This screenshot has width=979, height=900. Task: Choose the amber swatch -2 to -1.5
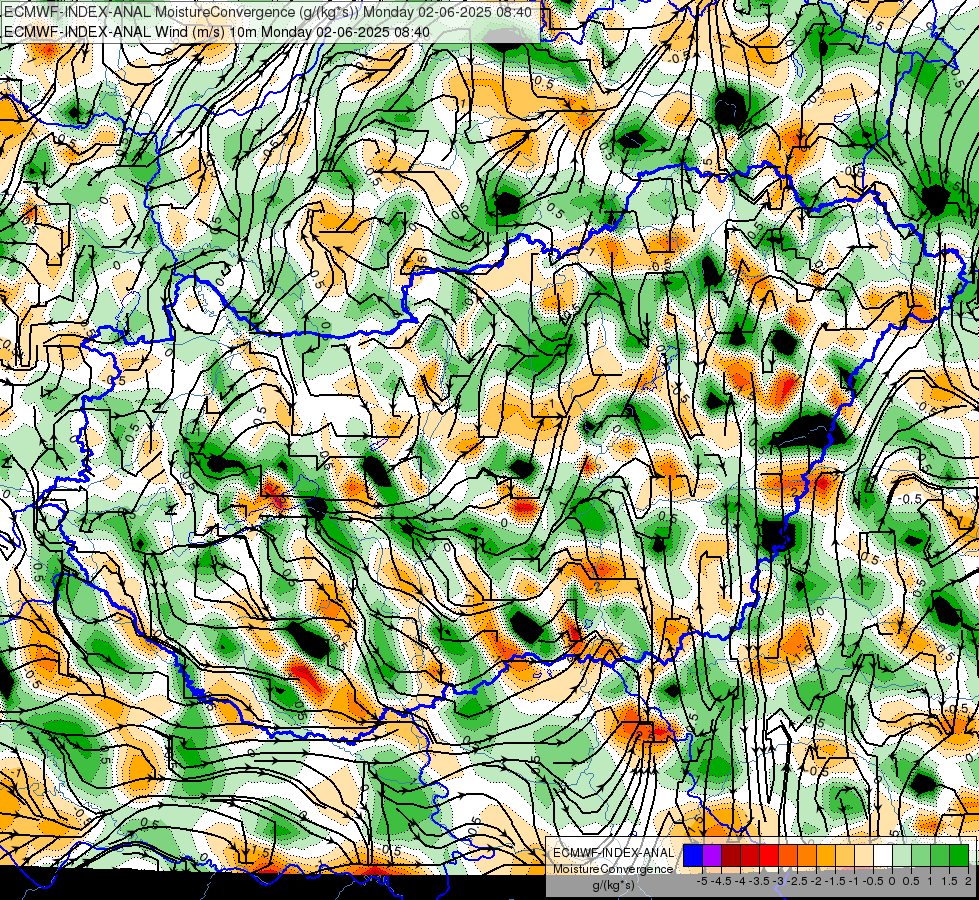(x=826, y=856)
